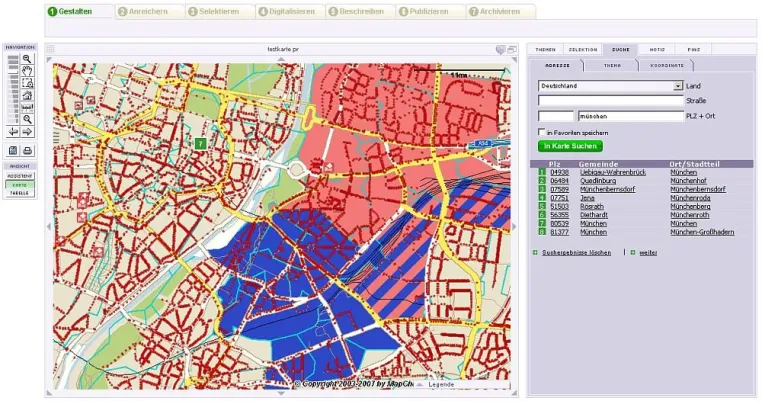762x401 pixels.
Task: Open Ort link Münchenbernsdorf
Action: click(698, 190)
